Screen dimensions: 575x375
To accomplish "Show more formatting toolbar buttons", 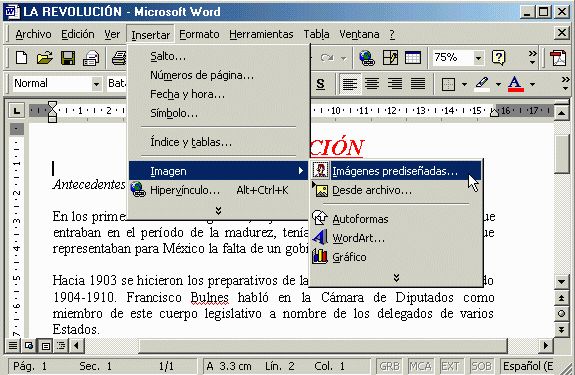I will 565,84.
